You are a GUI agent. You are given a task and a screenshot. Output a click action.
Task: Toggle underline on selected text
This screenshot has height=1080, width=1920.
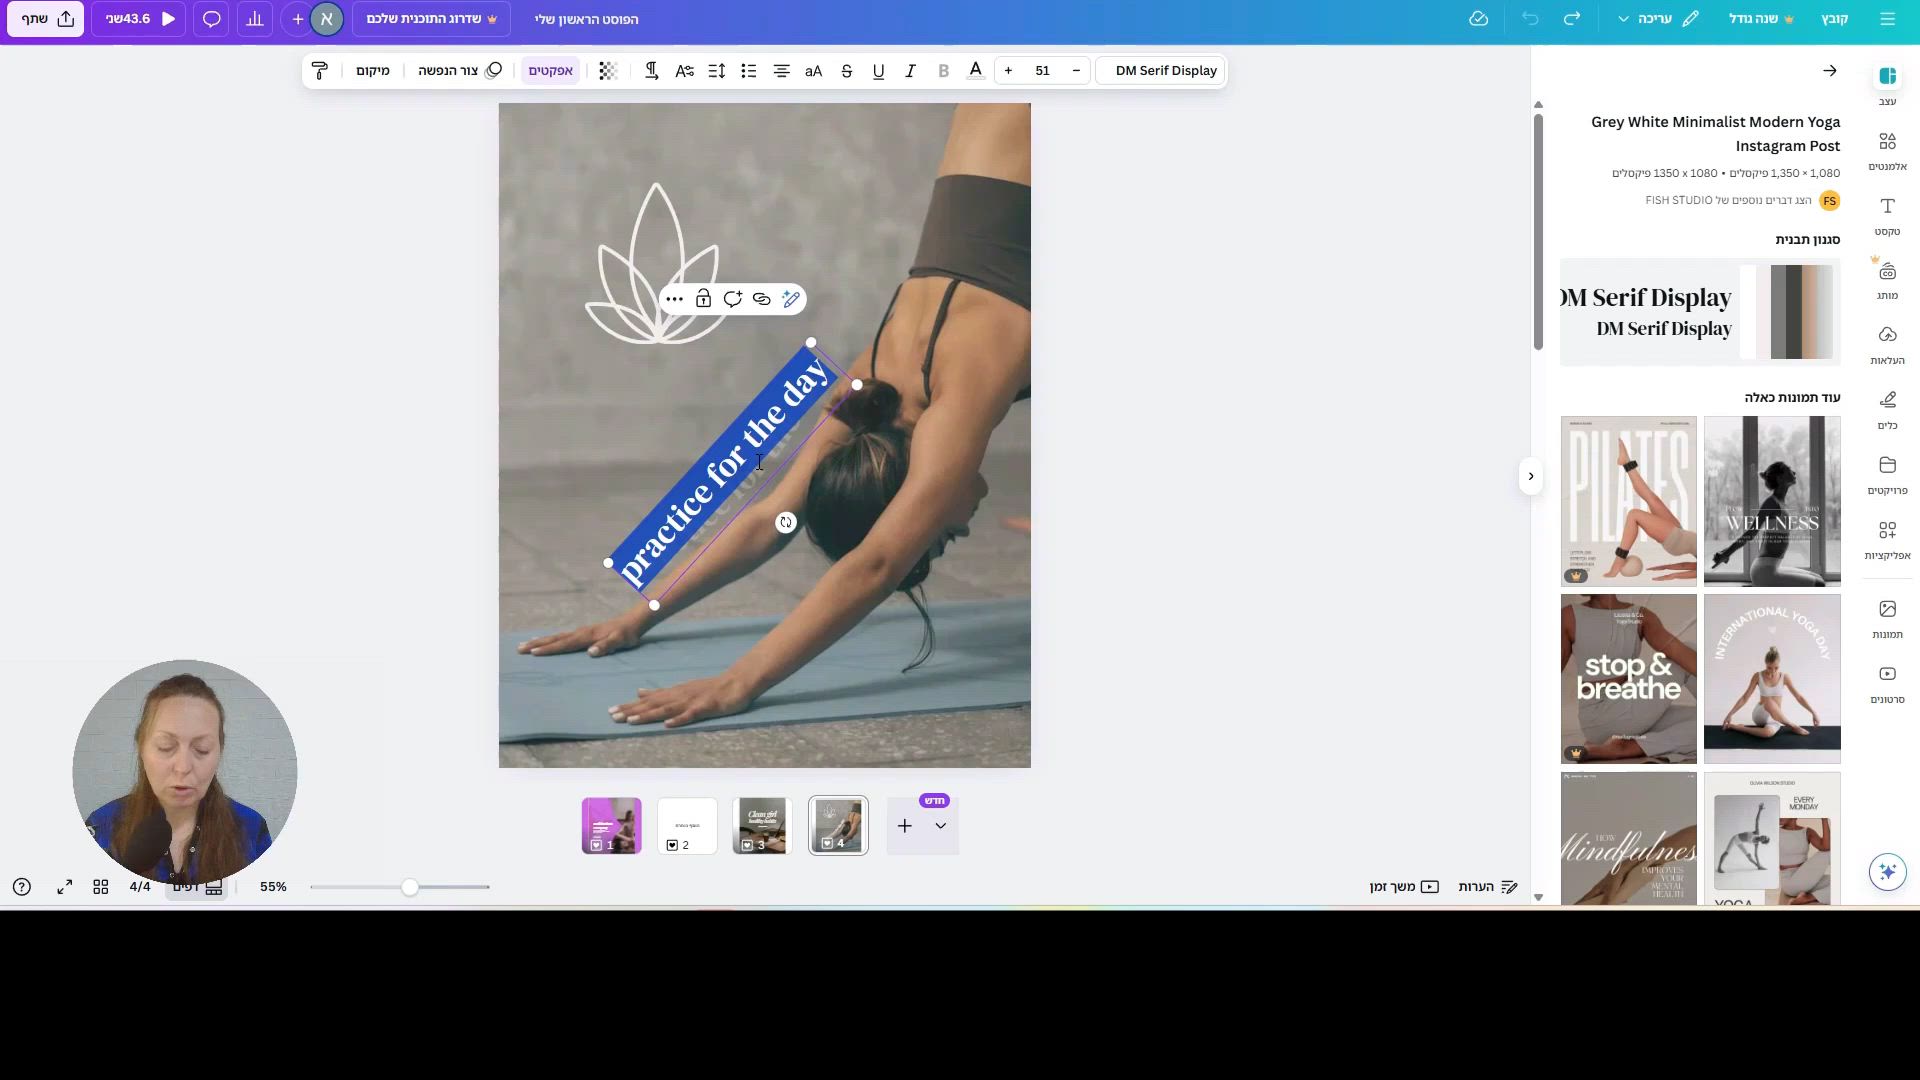878,71
